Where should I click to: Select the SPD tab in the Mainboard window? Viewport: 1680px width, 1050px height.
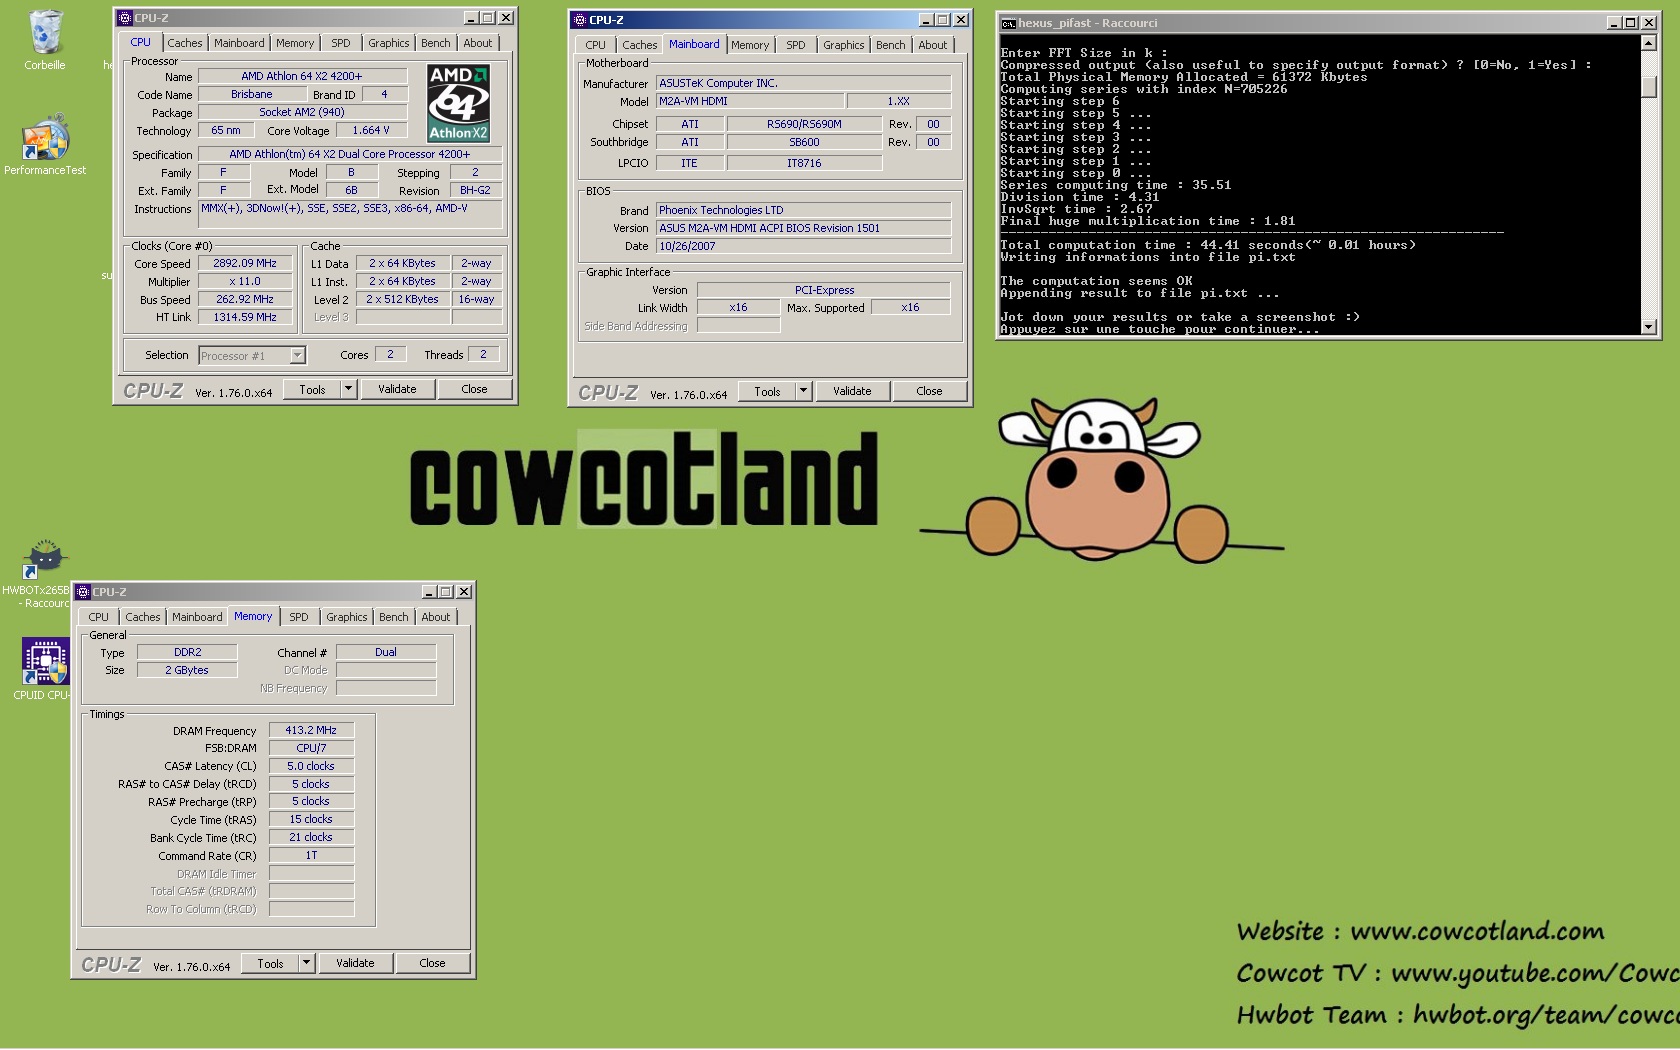coord(796,45)
